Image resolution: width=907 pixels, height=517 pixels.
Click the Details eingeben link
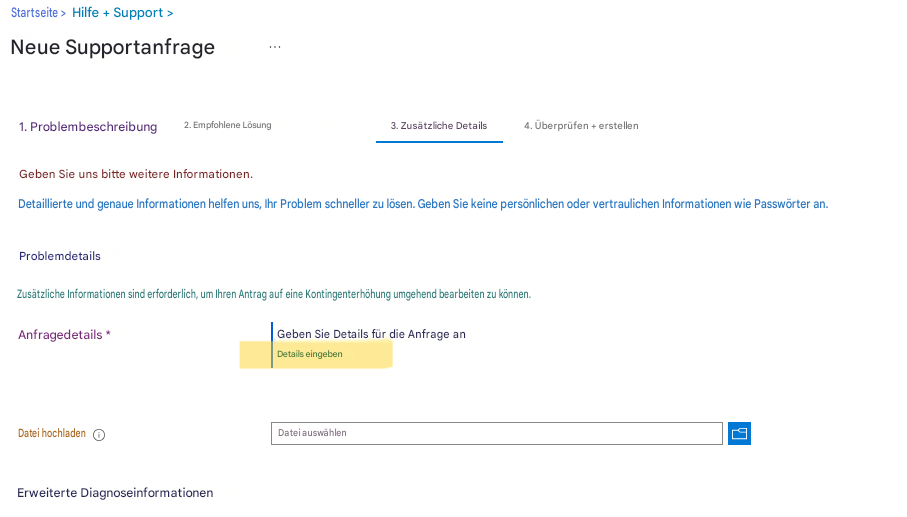click(x=309, y=354)
